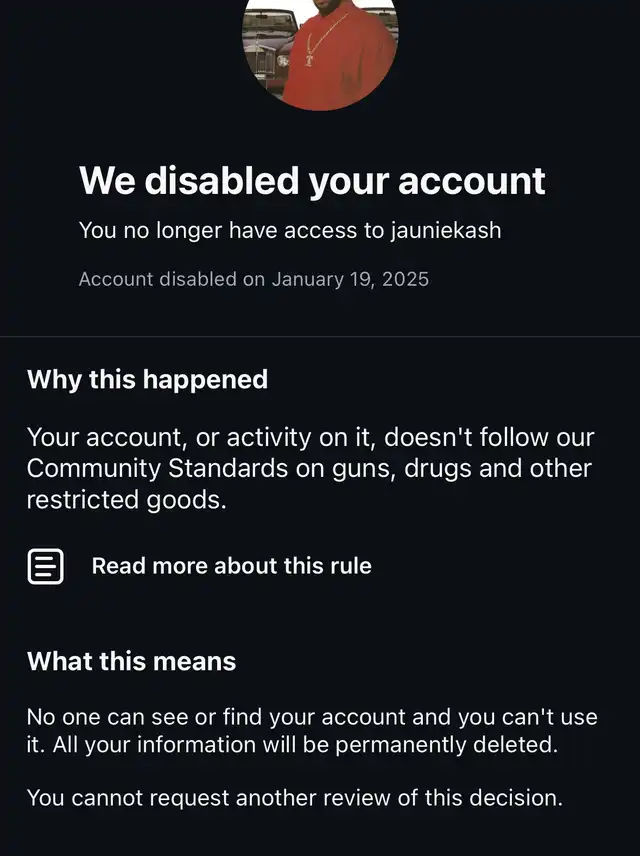Click the Community Standards explanation paragraph
This screenshot has width=640, height=856.
(310, 468)
